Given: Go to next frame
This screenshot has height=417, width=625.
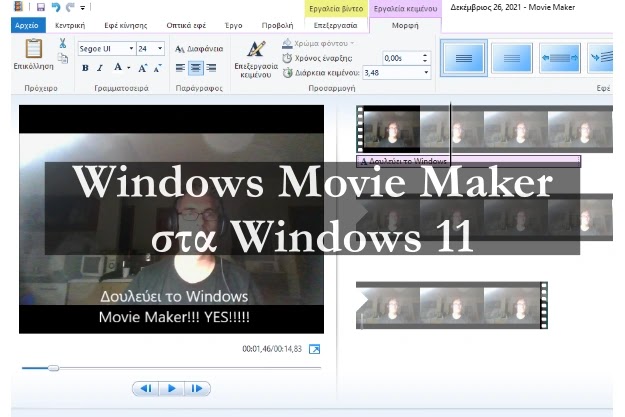Looking at the screenshot, I should [x=197, y=388].
